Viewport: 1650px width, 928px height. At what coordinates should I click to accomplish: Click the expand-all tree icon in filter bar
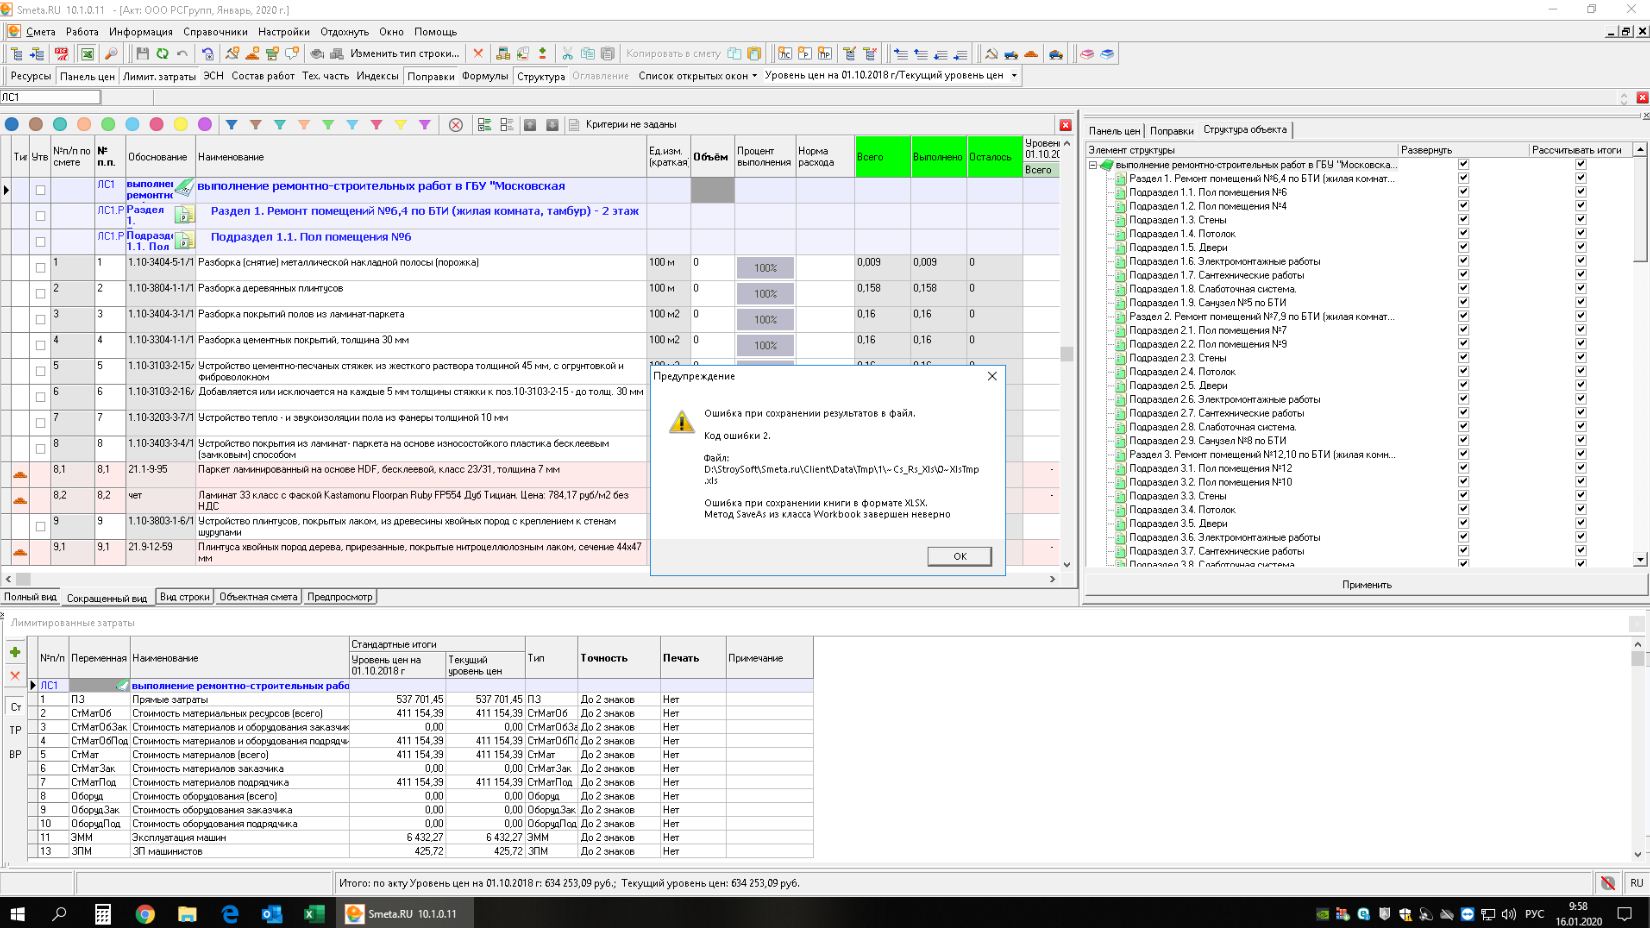(484, 125)
